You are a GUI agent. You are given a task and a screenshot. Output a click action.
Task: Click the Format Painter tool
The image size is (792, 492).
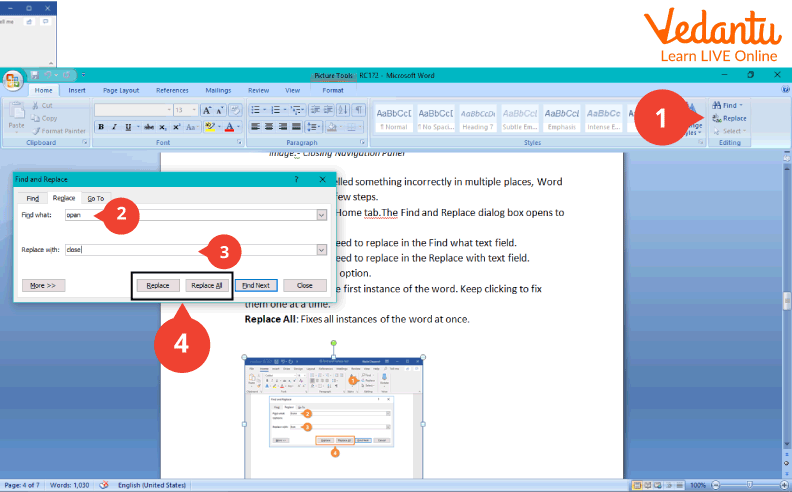(x=62, y=130)
